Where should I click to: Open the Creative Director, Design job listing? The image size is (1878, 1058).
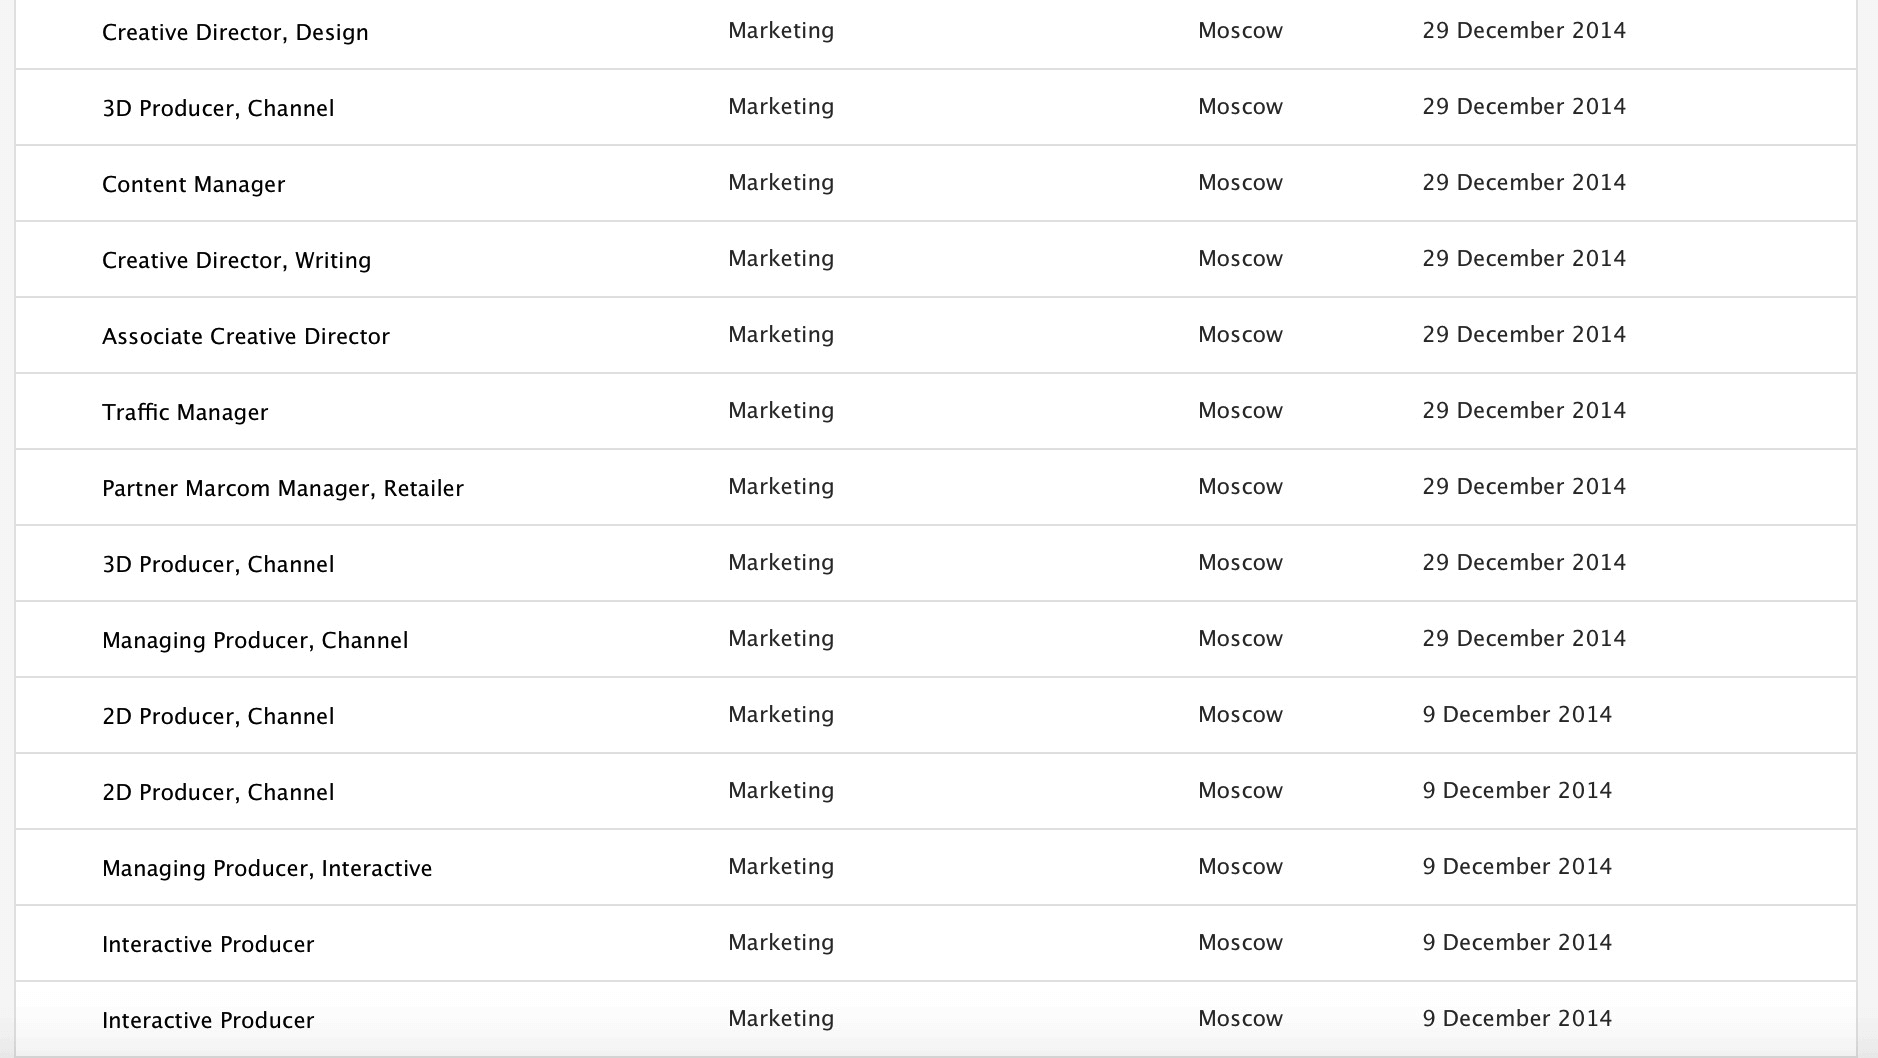click(235, 32)
